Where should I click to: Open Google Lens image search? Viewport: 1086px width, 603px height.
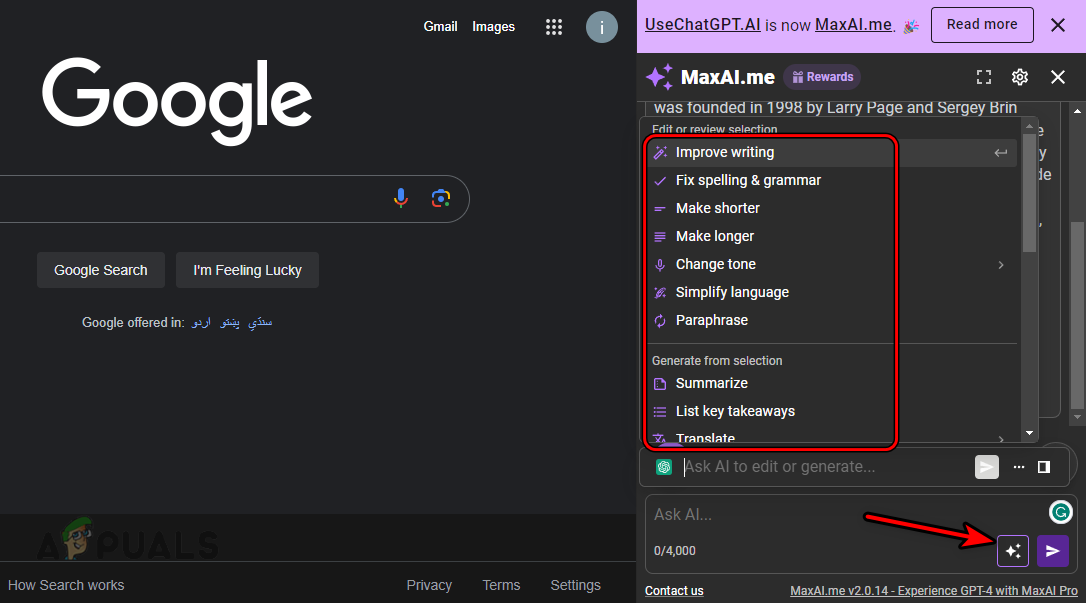tap(441, 199)
